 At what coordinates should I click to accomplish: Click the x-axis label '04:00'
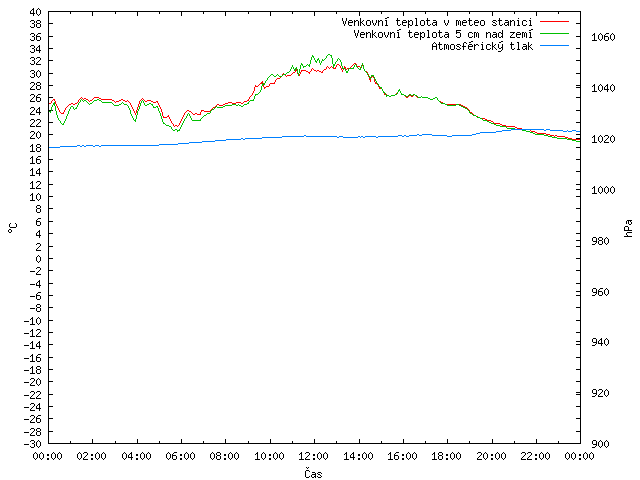pyautogui.click(x=136, y=456)
